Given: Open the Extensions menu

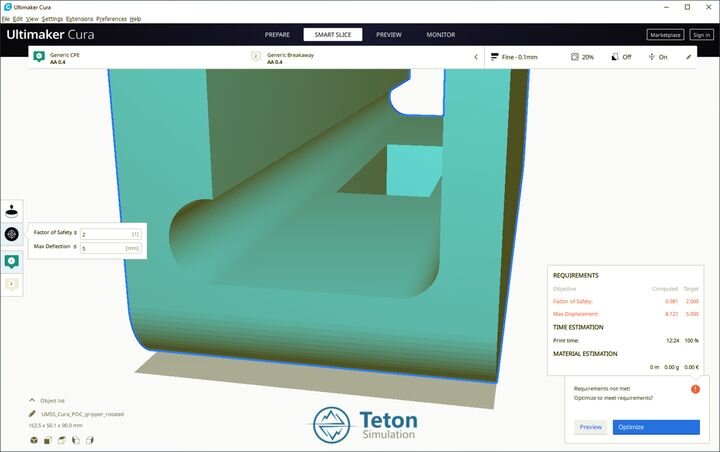Looking at the screenshot, I should (79, 19).
